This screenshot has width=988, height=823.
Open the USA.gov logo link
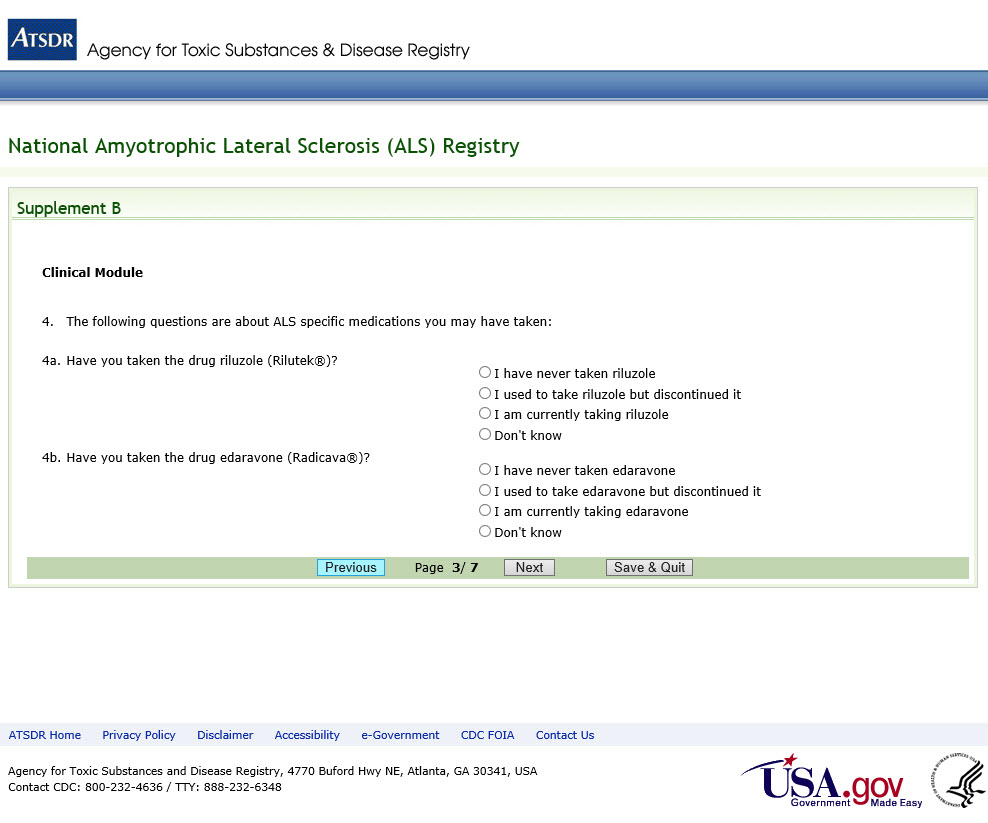pos(832,781)
